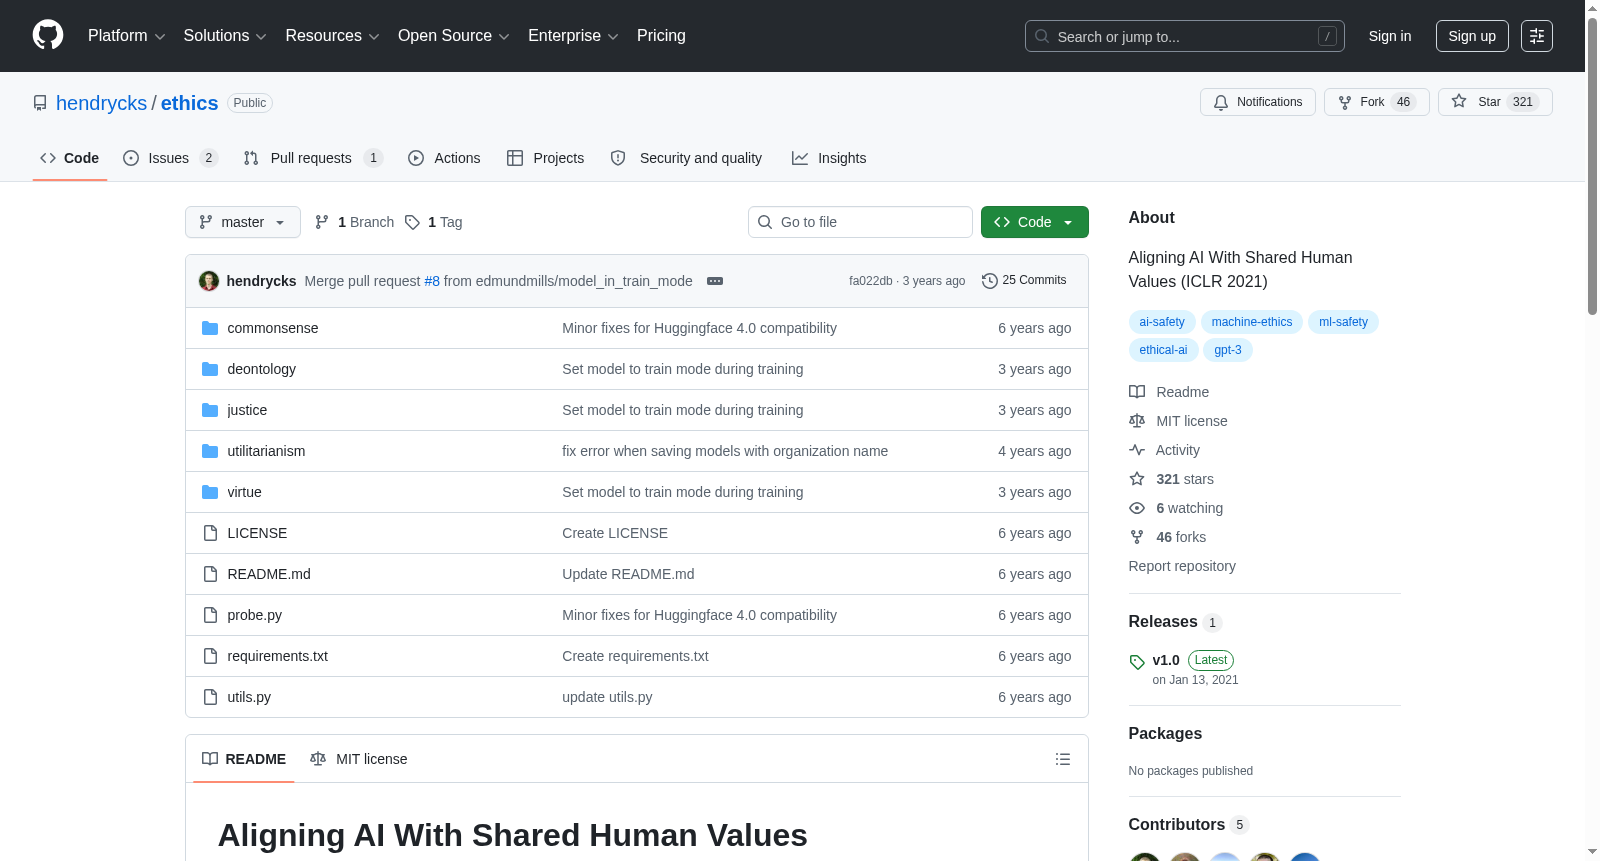Screen dimensions: 1600x861
Task: Open the virtue folder
Action: click(244, 492)
